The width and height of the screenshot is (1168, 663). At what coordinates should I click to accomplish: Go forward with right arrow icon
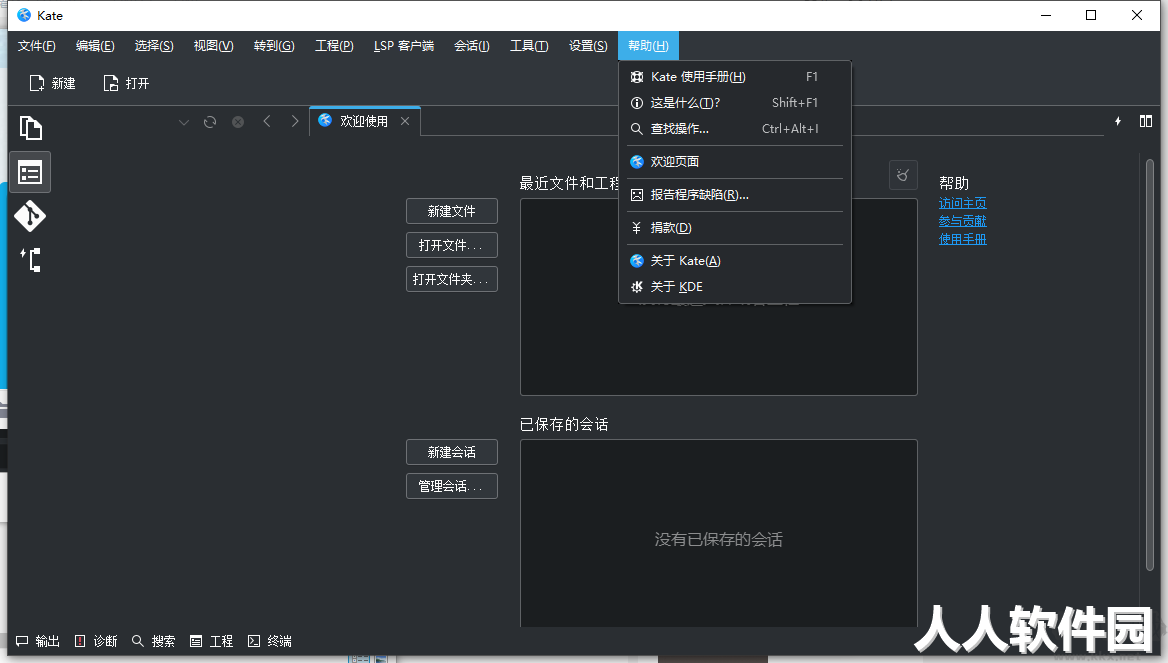tap(295, 121)
